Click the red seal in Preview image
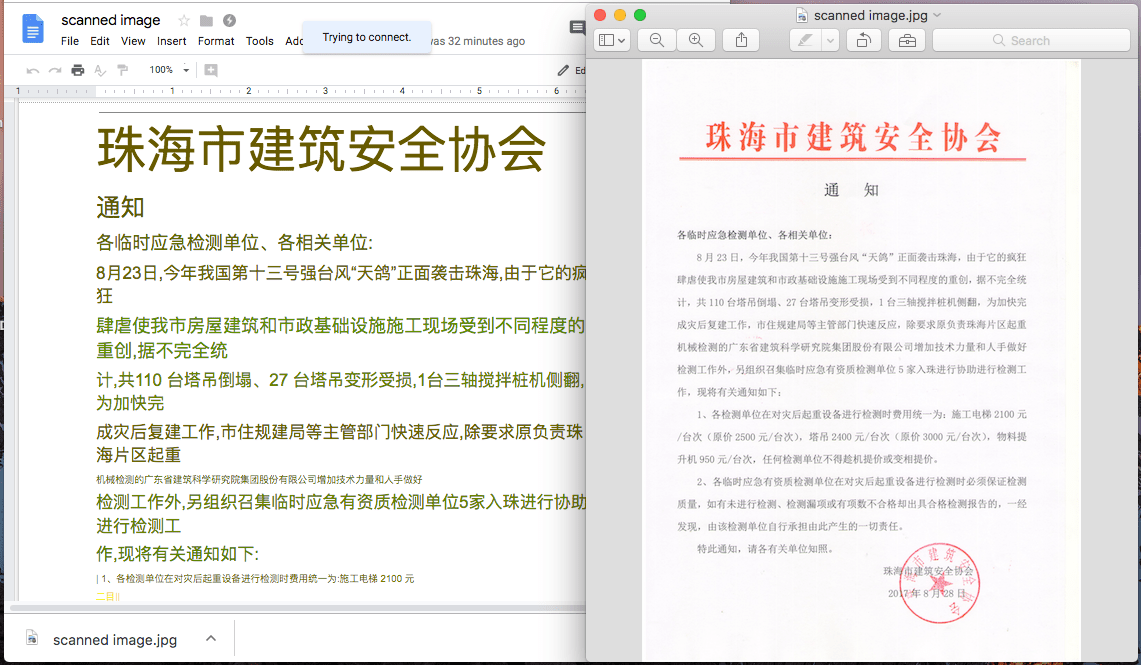The height and width of the screenshot is (665, 1141). tap(939, 583)
